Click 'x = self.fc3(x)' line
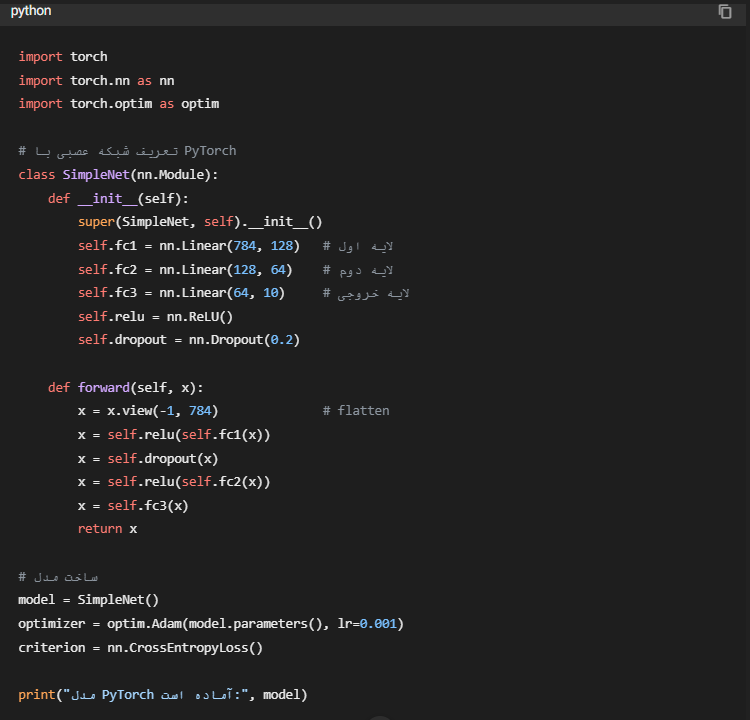Image resolution: width=750 pixels, height=720 pixels. (133, 506)
